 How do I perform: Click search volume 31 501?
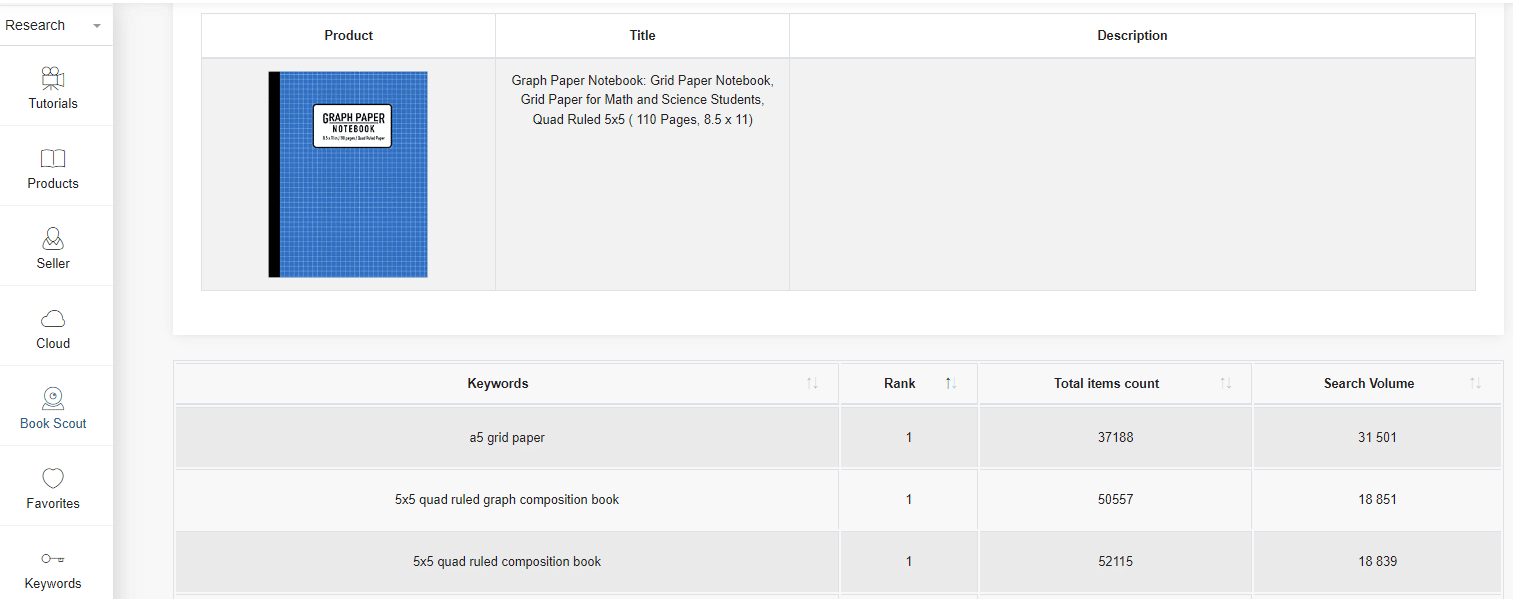pyautogui.click(x=1378, y=437)
